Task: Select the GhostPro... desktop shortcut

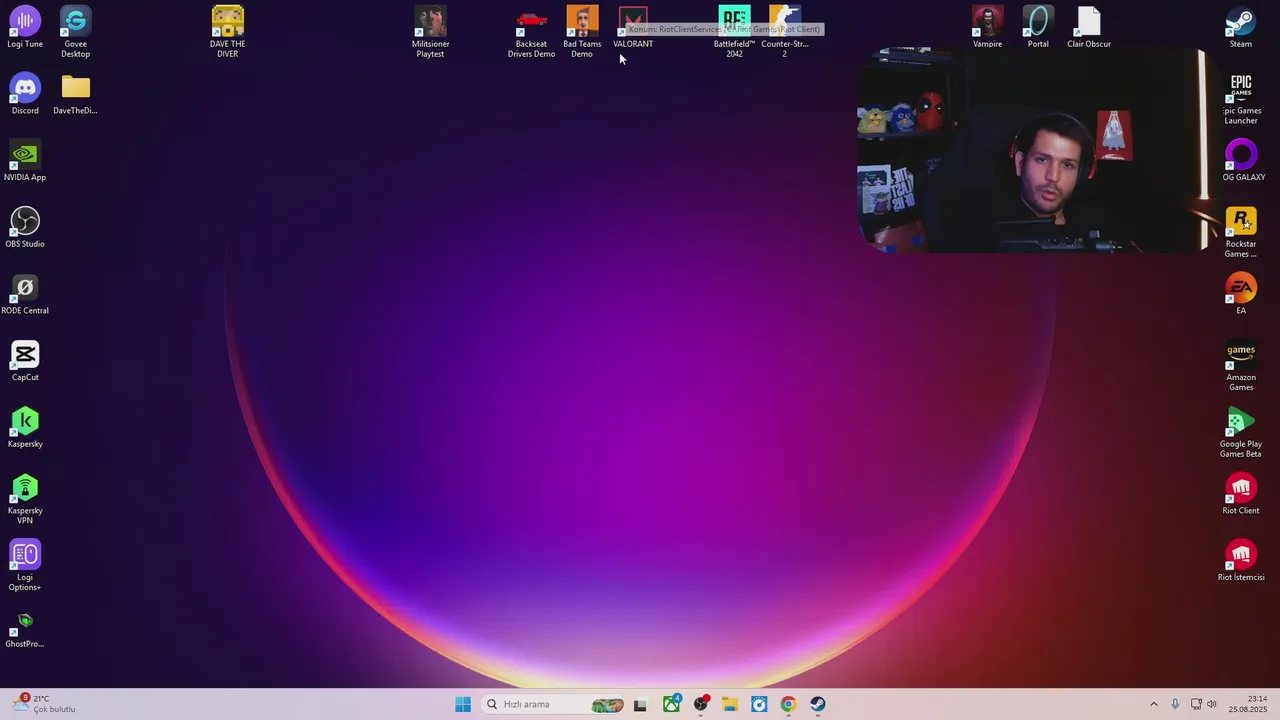Action: tap(25, 629)
